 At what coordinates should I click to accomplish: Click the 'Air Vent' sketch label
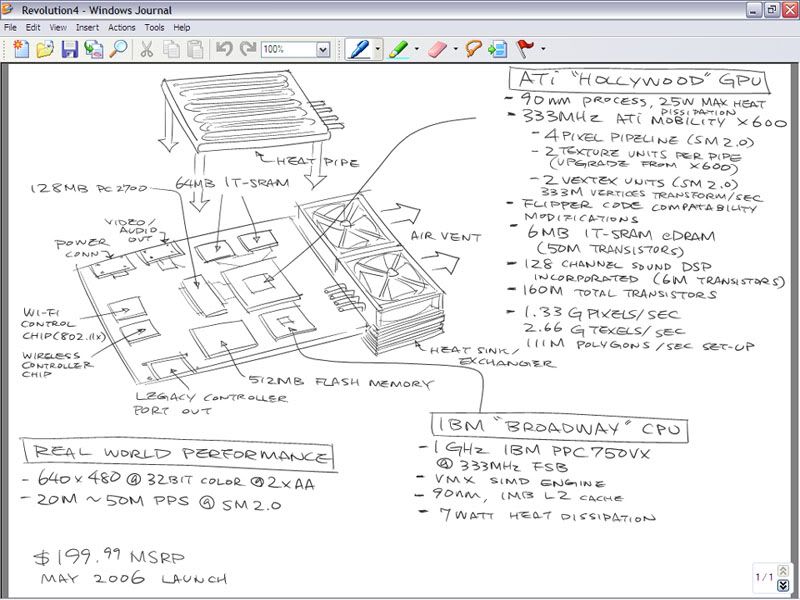click(x=445, y=237)
